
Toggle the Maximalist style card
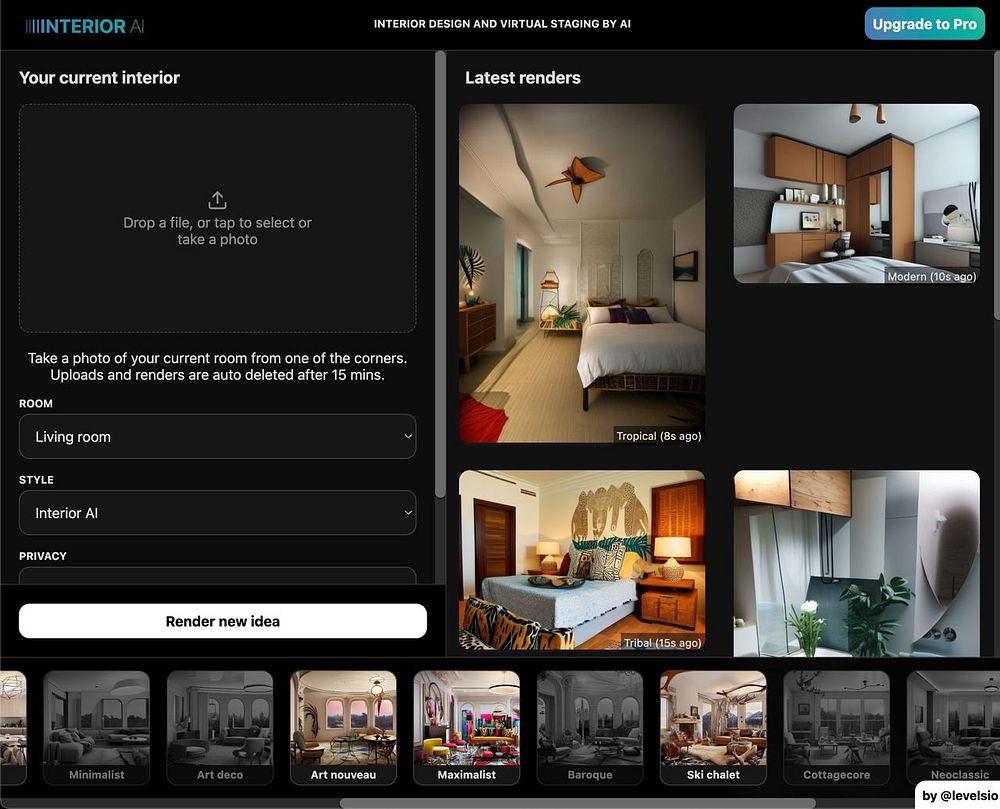(467, 727)
